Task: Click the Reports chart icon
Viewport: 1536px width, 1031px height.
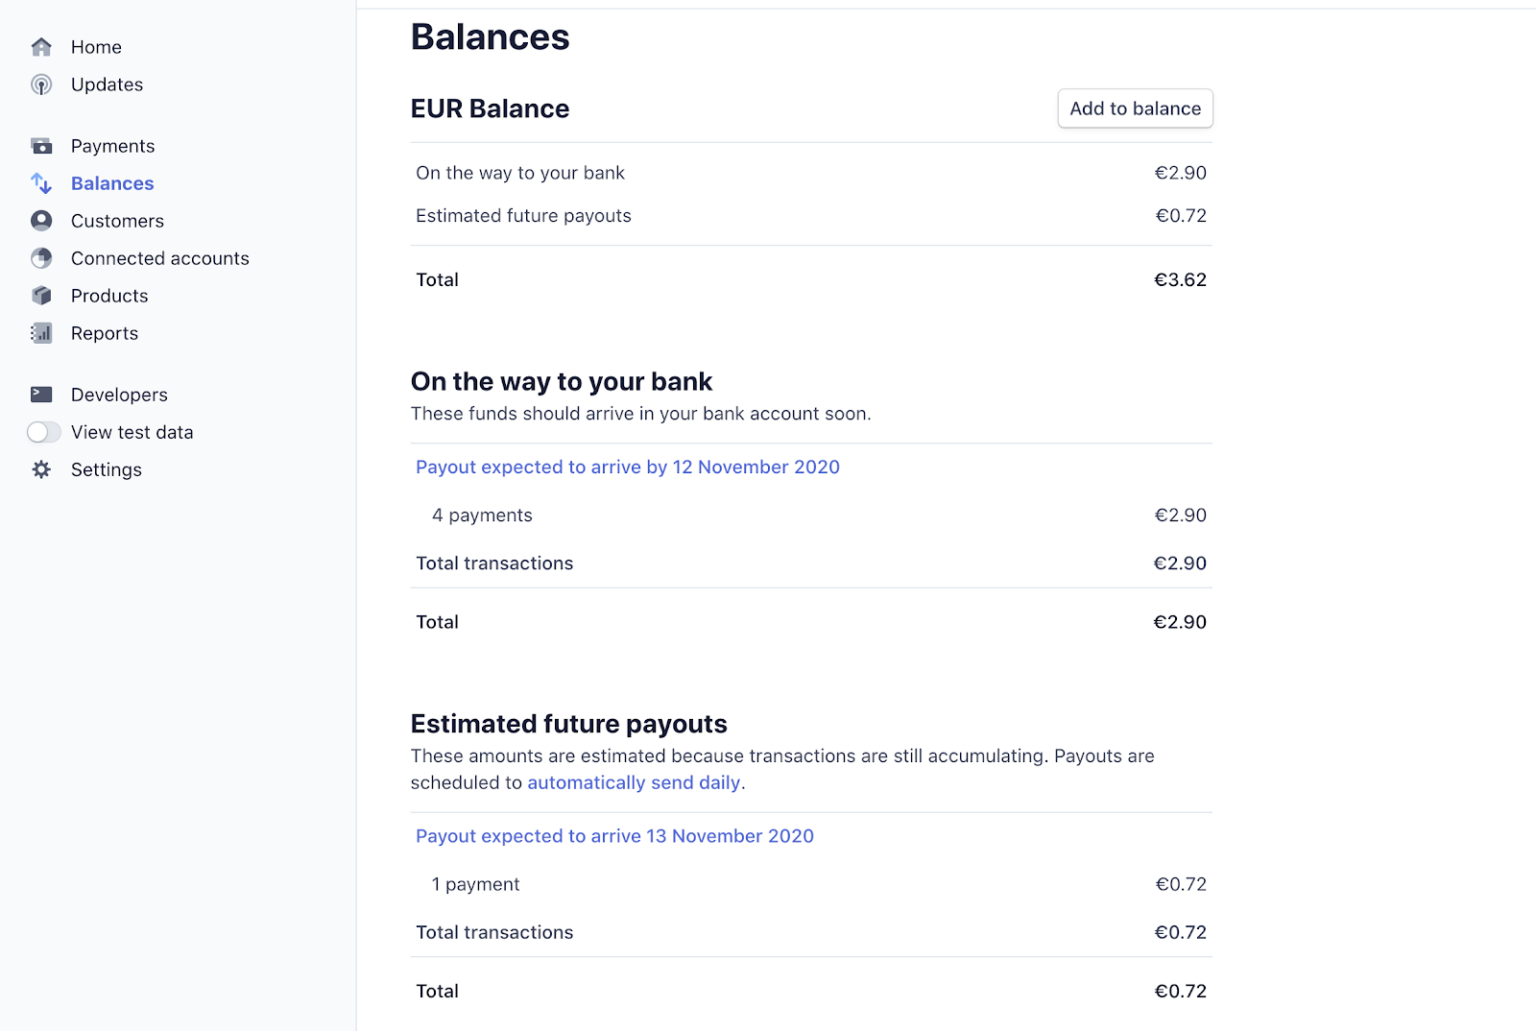Action: tap(41, 333)
